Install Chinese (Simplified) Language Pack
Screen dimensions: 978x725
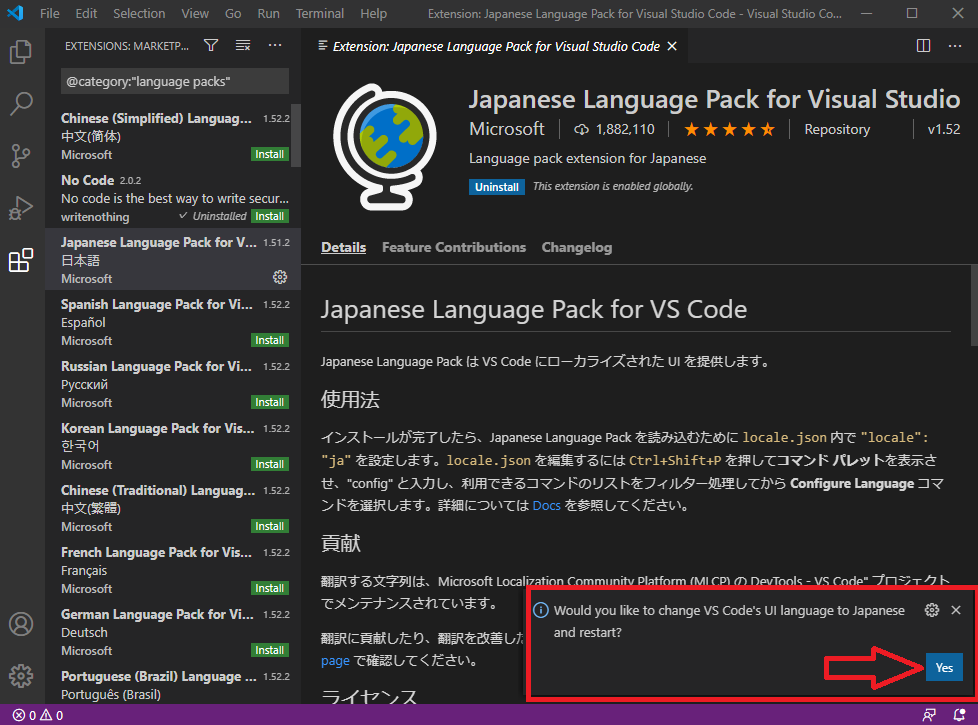pos(269,154)
